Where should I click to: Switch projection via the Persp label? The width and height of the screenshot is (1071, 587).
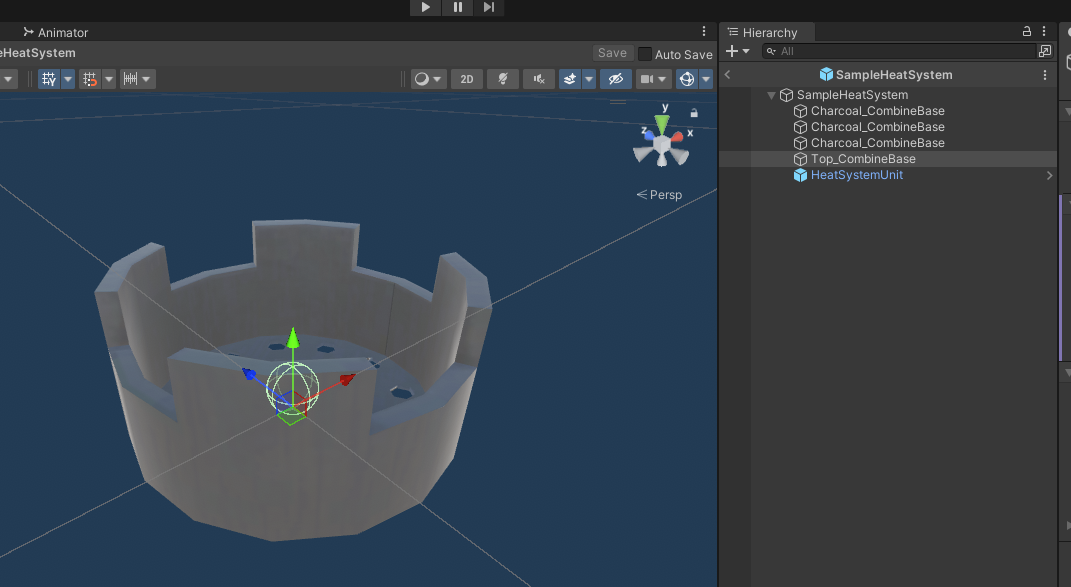[x=659, y=195]
